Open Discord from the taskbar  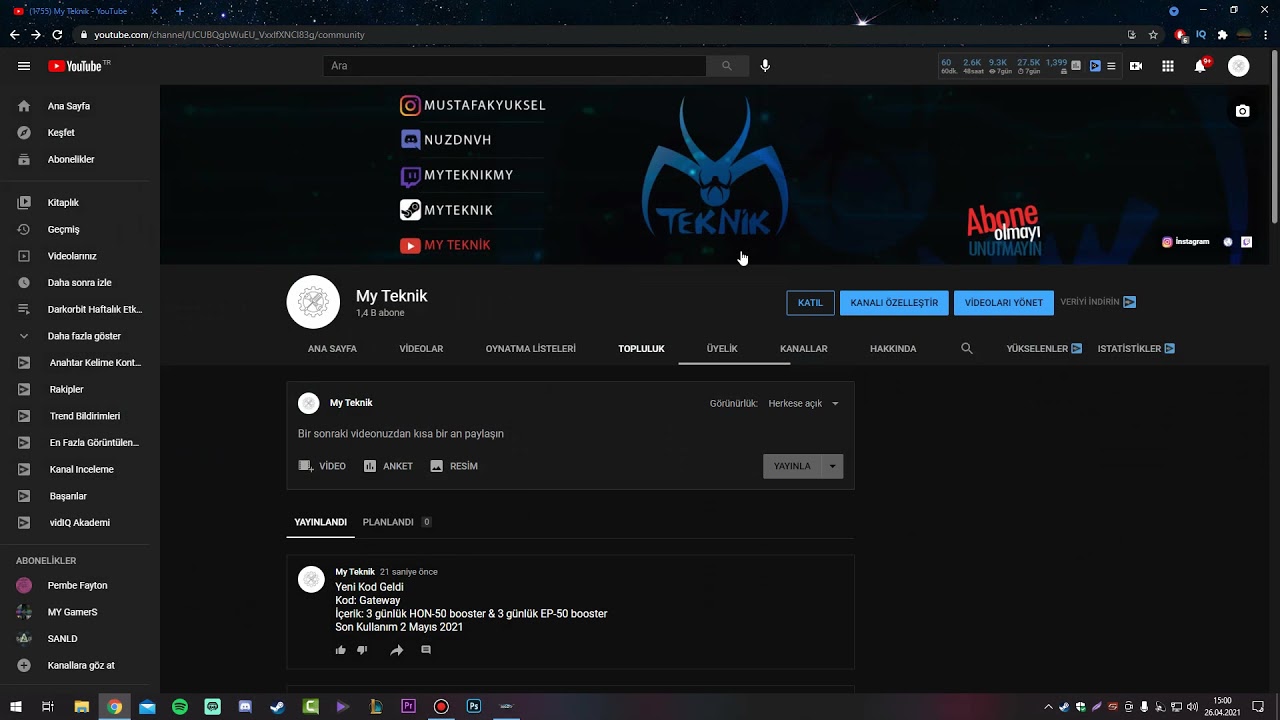245,706
